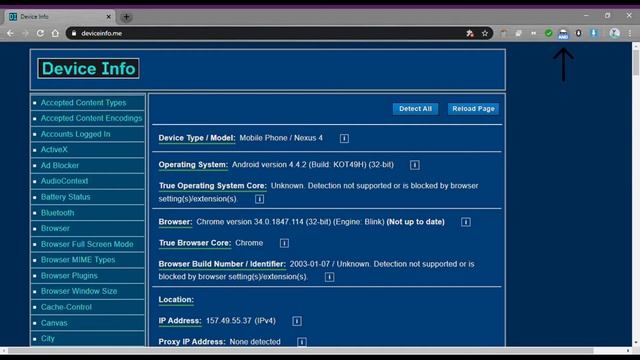Click the Operating System label
The image size is (640, 360).
point(193,164)
